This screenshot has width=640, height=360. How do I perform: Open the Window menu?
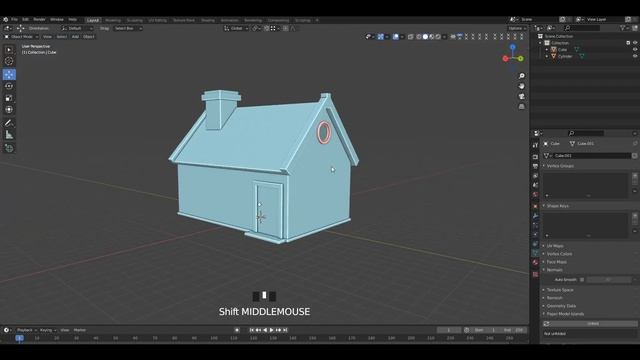[x=57, y=20]
